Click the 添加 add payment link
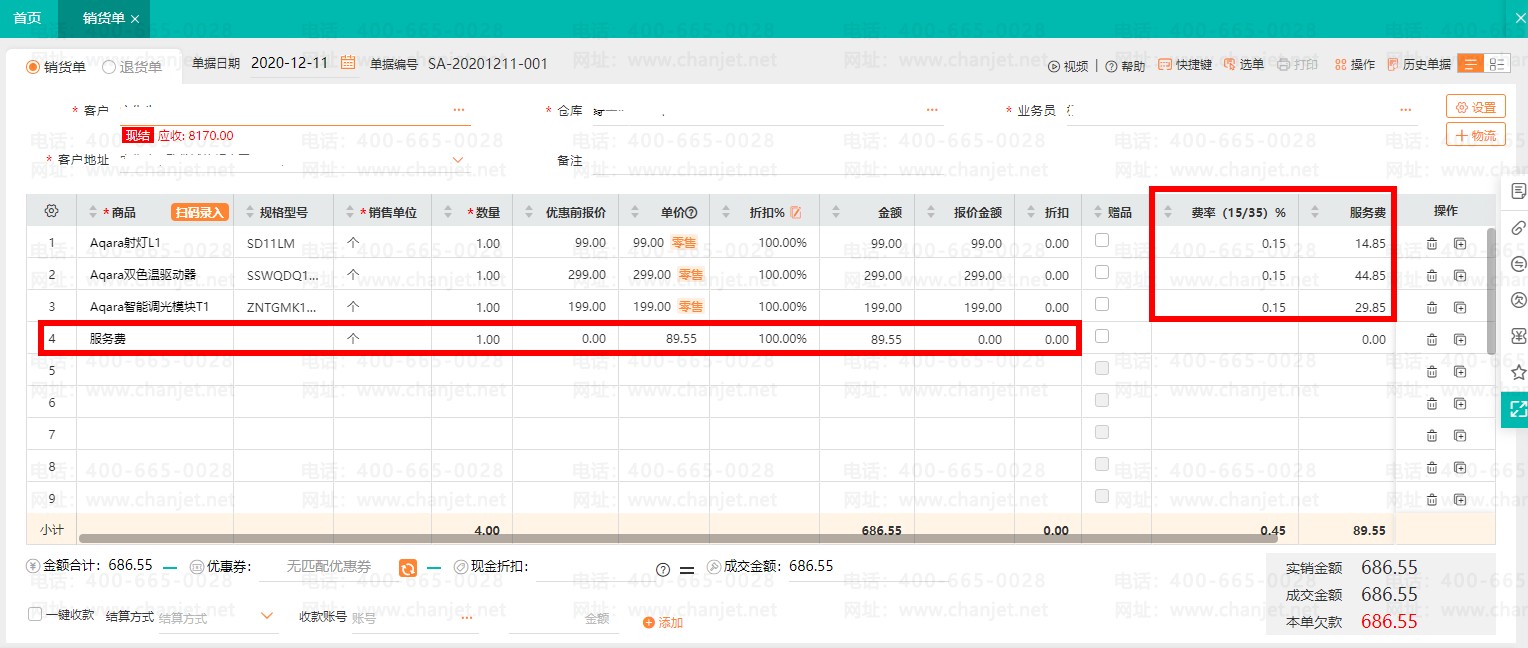The image size is (1528, 648). pyautogui.click(x=663, y=622)
